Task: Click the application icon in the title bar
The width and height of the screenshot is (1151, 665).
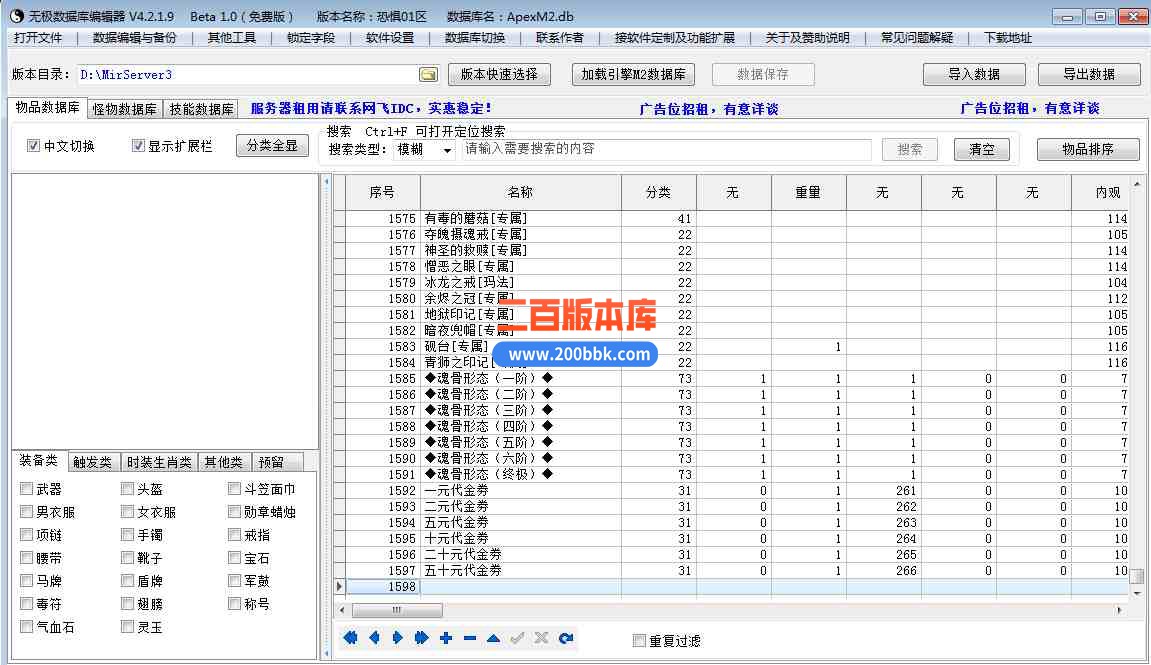Action: click(17, 16)
